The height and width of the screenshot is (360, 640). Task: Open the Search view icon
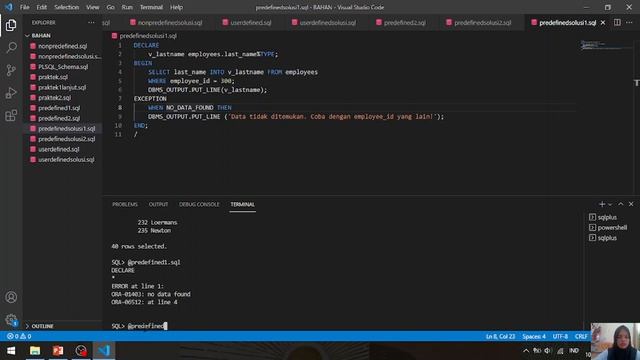[11, 47]
